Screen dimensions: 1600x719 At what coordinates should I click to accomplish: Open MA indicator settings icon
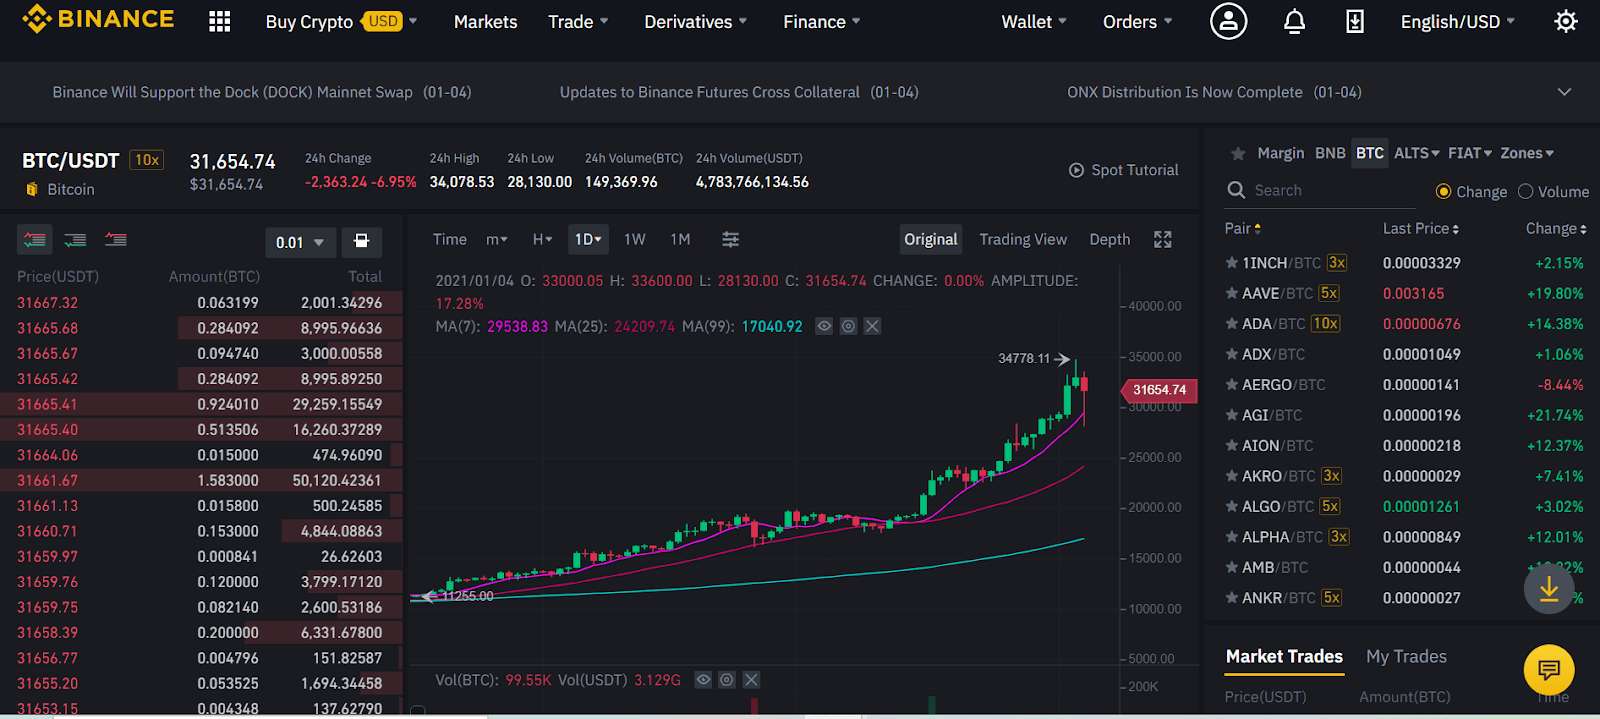point(848,326)
